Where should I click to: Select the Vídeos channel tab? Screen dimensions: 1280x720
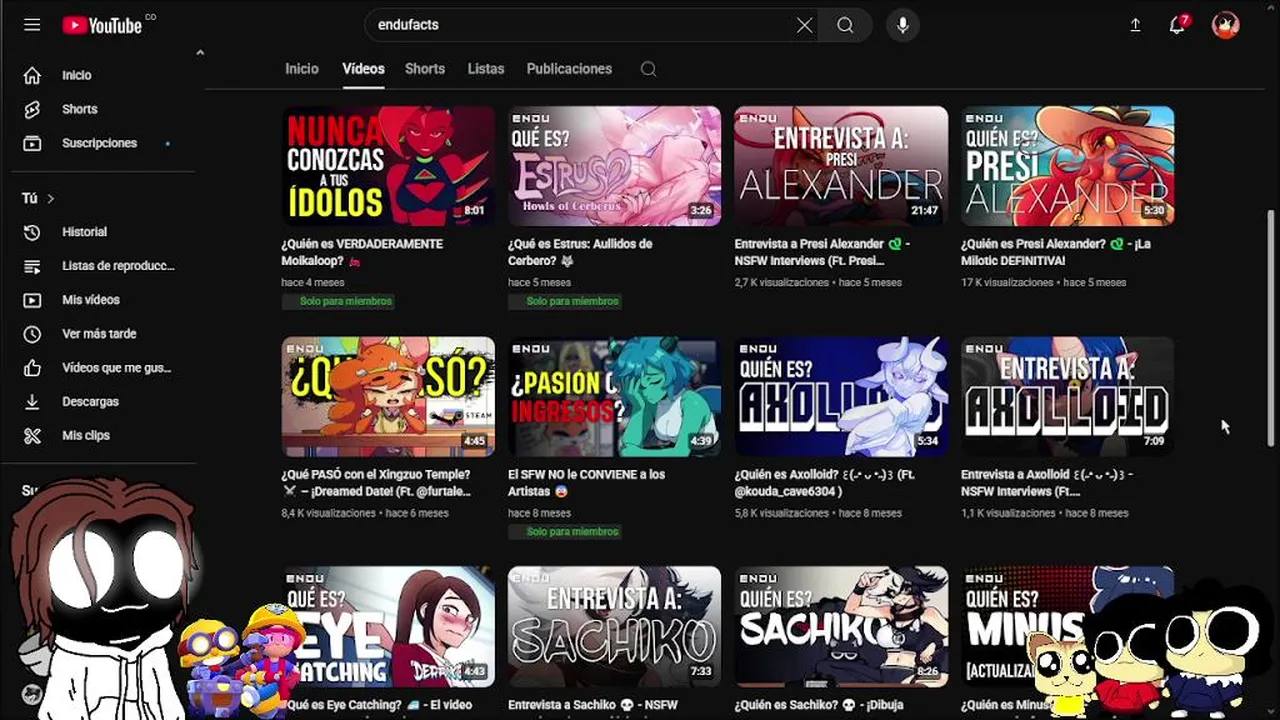(x=363, y=69)
